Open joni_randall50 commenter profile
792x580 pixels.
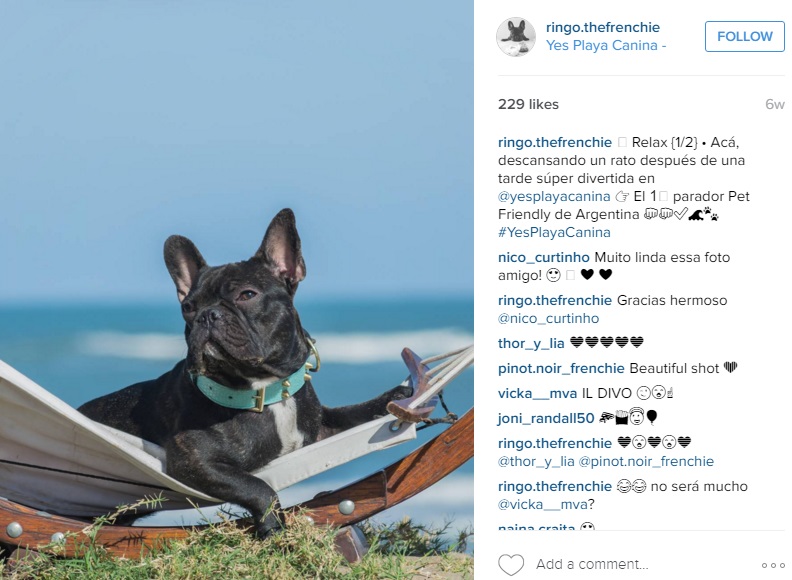546,418
